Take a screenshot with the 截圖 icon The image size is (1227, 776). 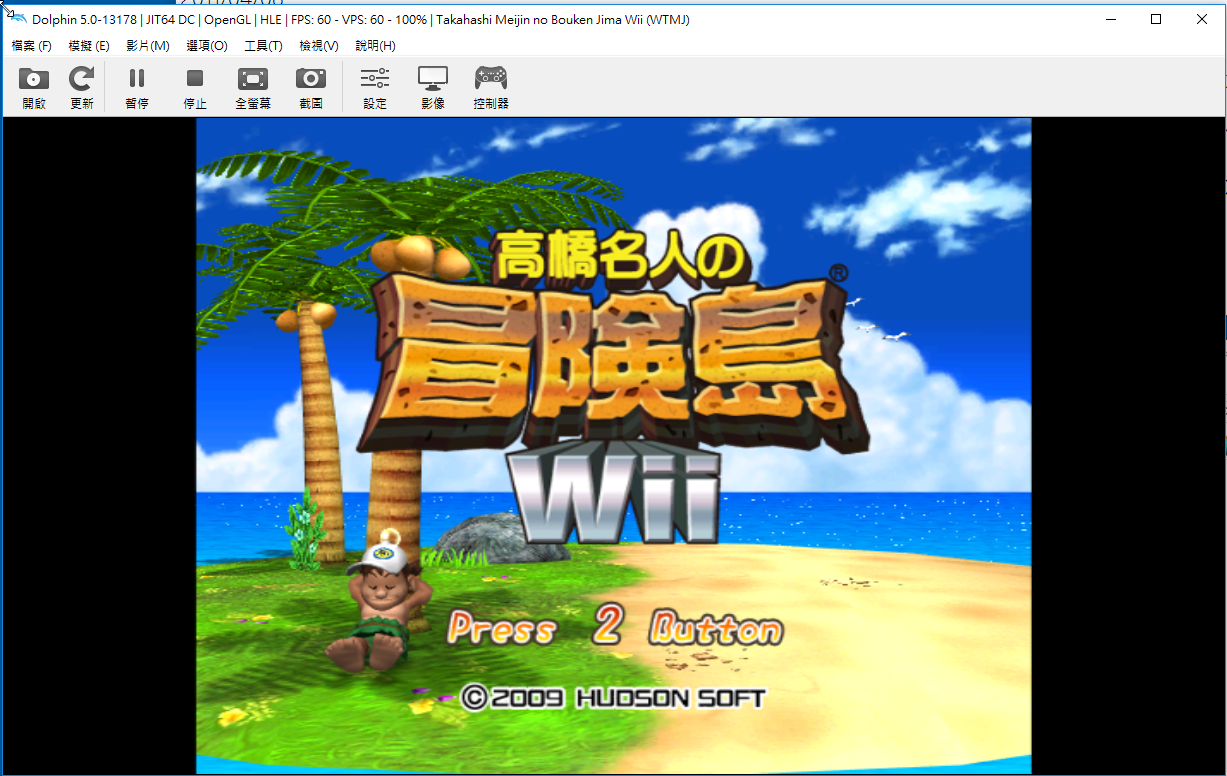click(x=311, y=79)
